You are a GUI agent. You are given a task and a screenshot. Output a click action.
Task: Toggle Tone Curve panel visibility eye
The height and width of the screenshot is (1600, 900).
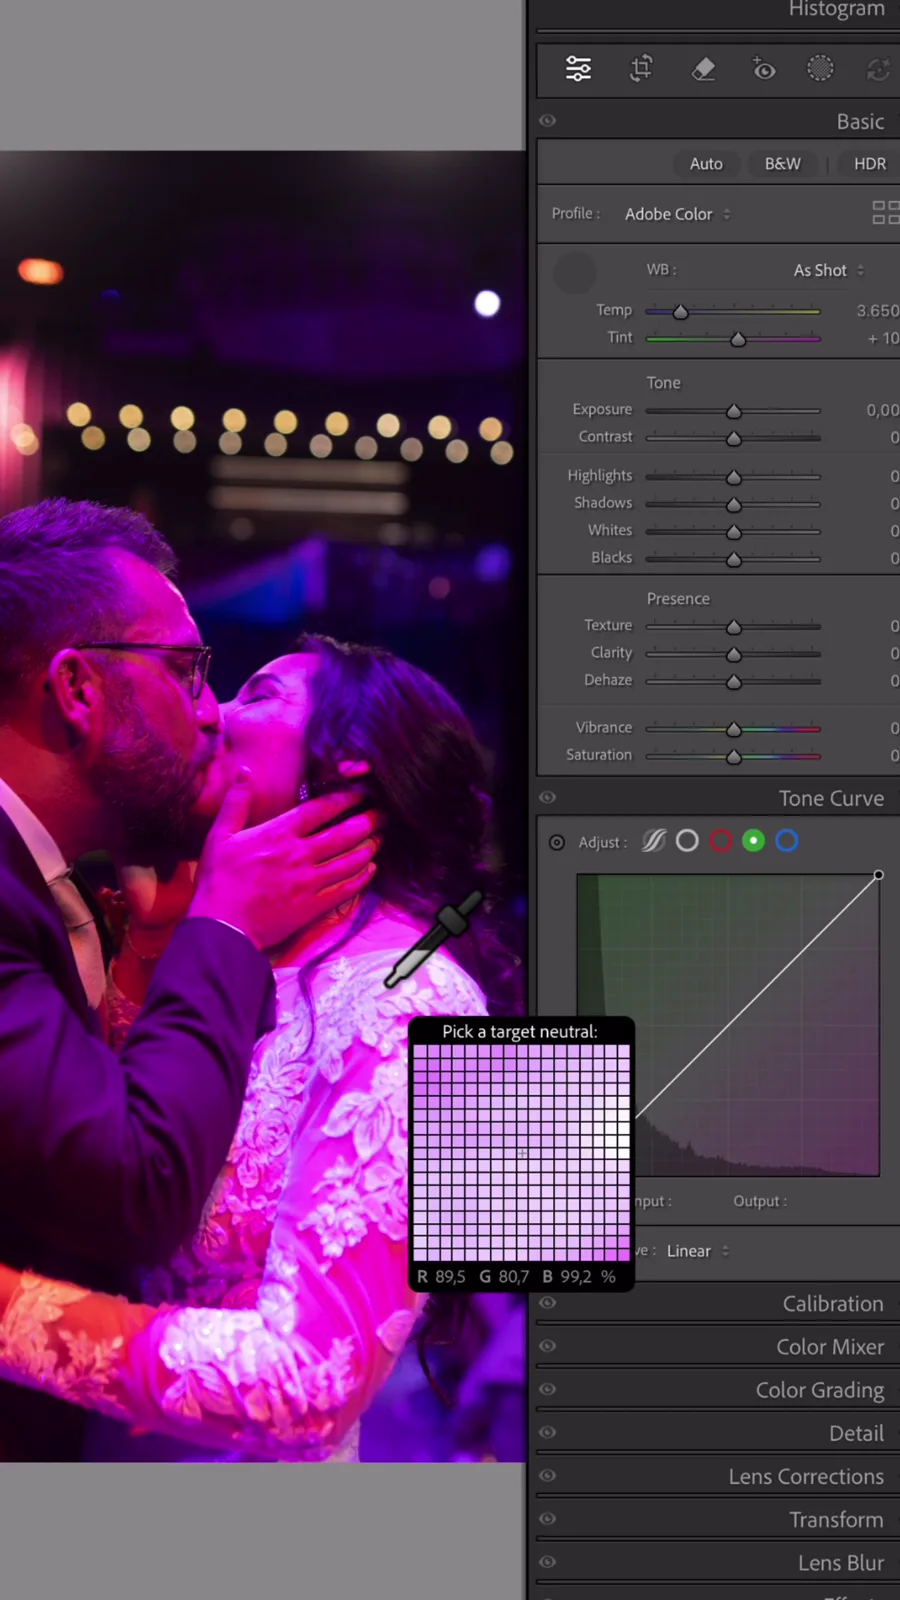click(x=547, y=797)
